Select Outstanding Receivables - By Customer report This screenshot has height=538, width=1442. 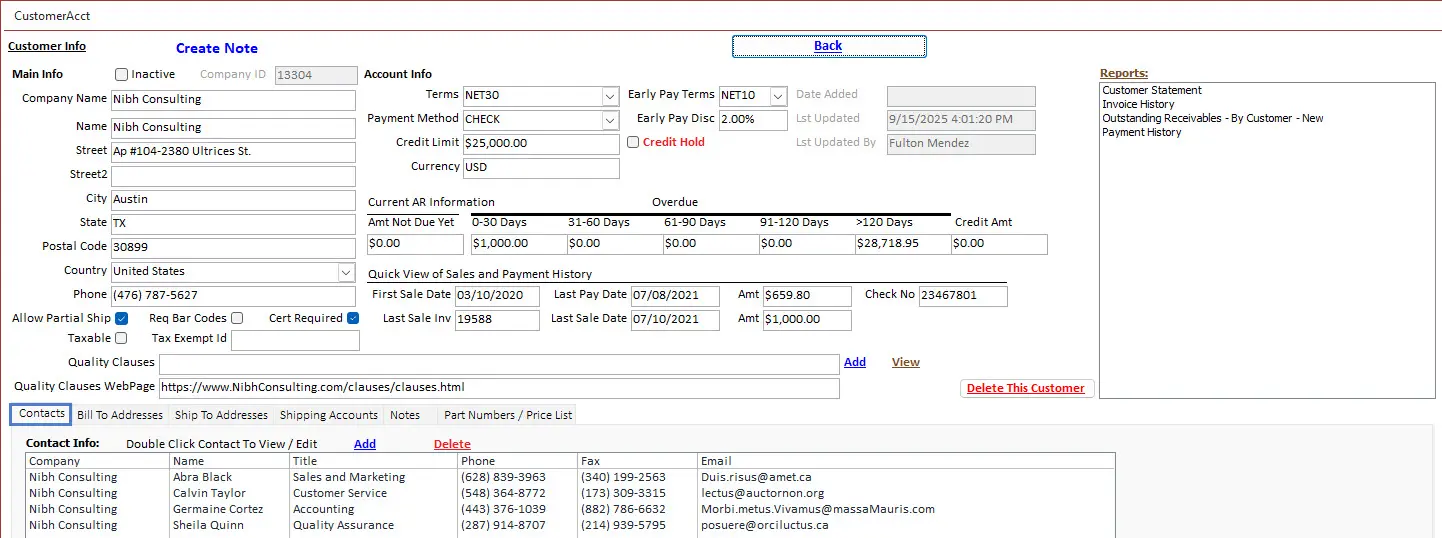(x=1213, y=118)
